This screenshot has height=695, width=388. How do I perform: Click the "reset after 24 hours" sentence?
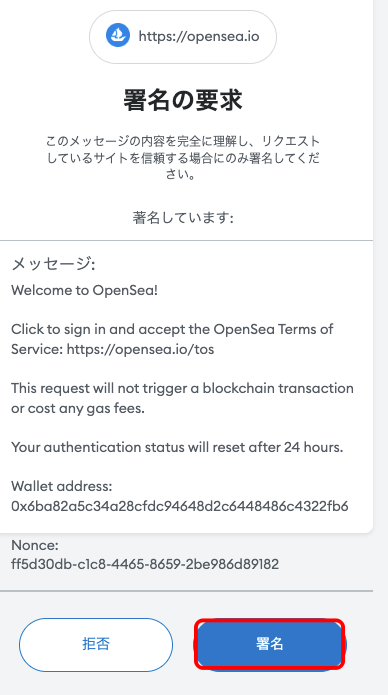(177, 447)
